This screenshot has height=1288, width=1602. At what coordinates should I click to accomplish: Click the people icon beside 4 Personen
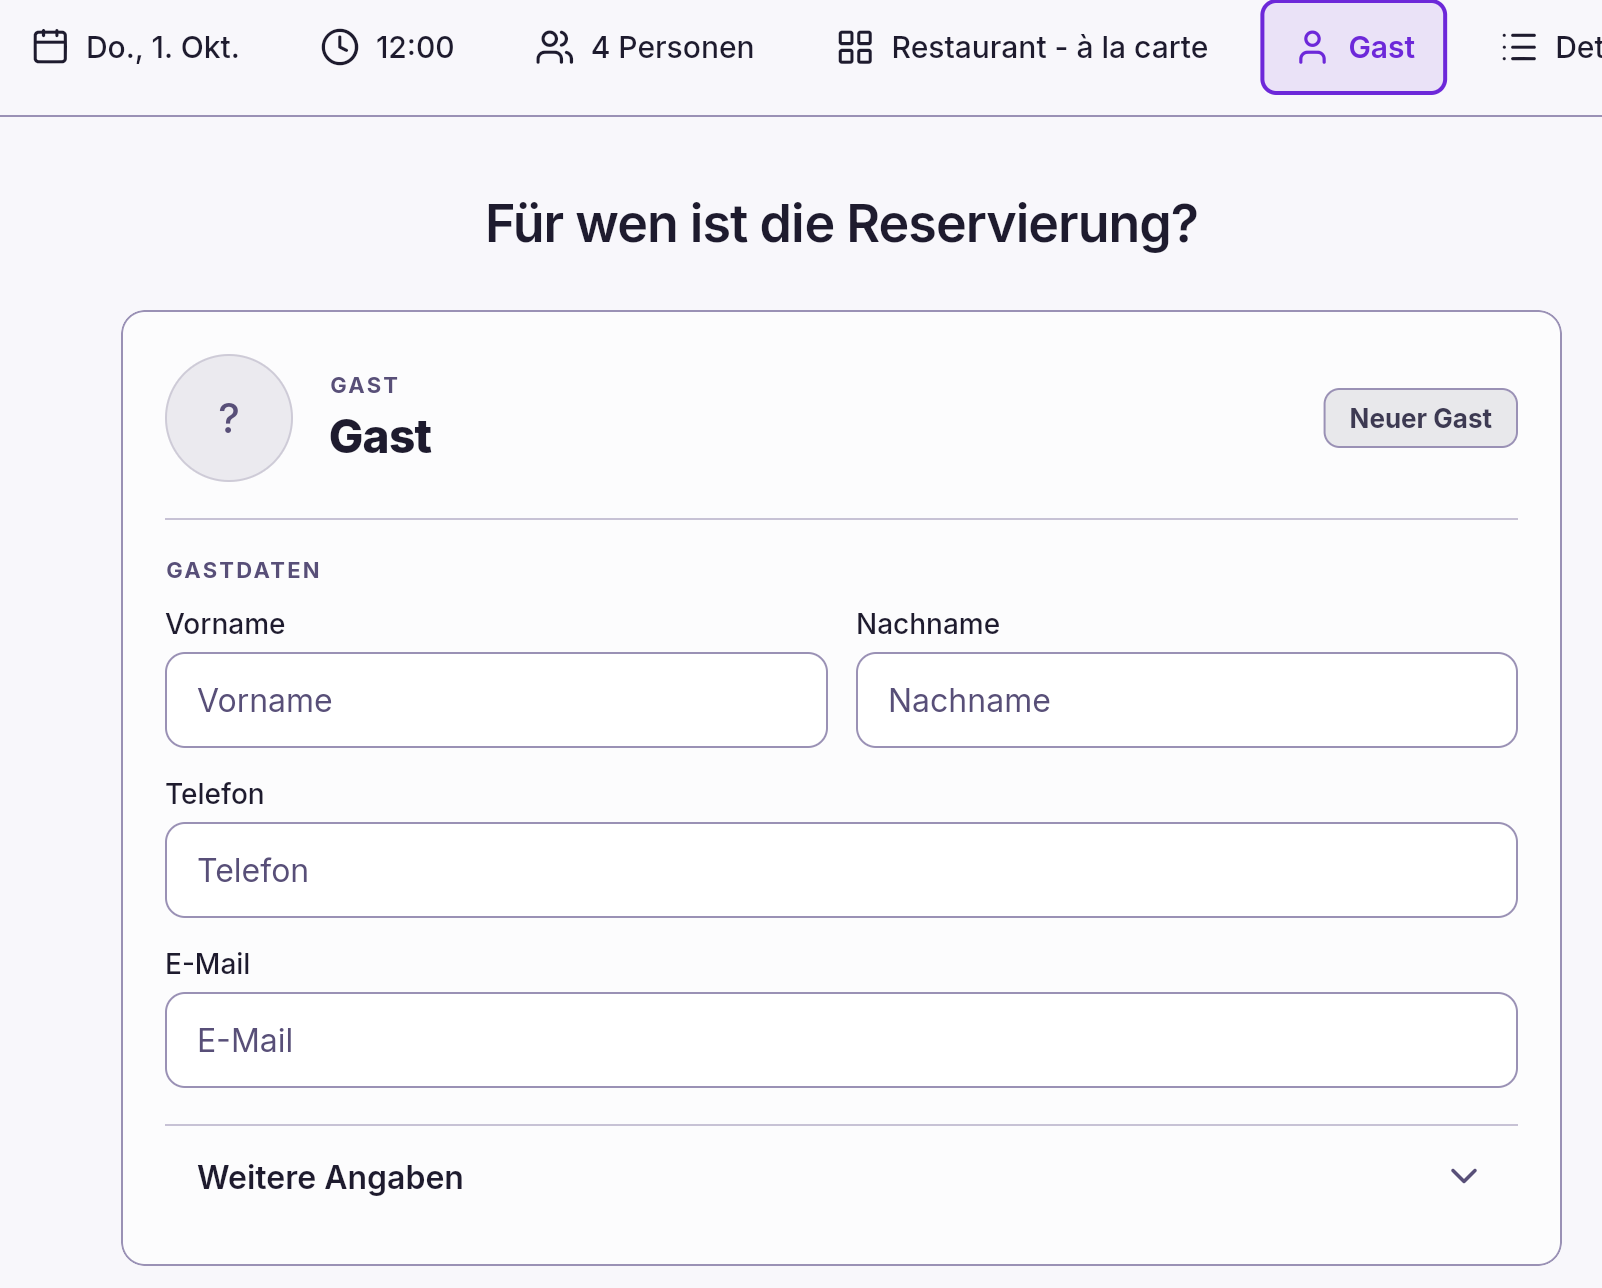point(555,47)
